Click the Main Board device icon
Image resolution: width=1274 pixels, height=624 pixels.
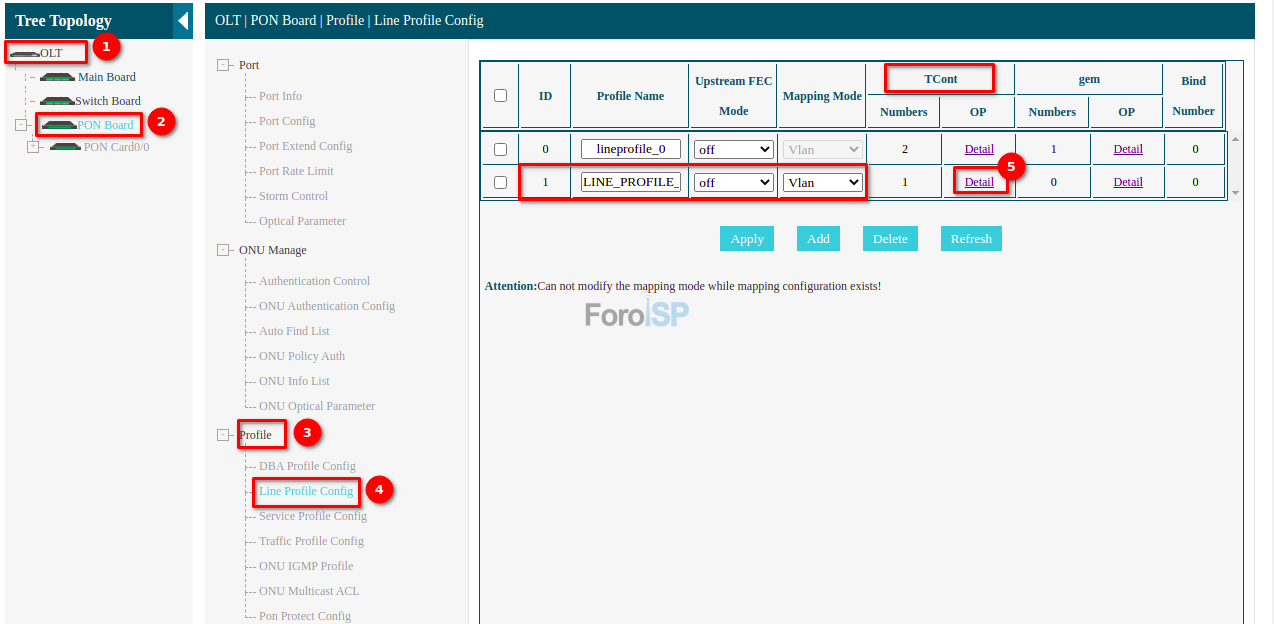(58, 77)
